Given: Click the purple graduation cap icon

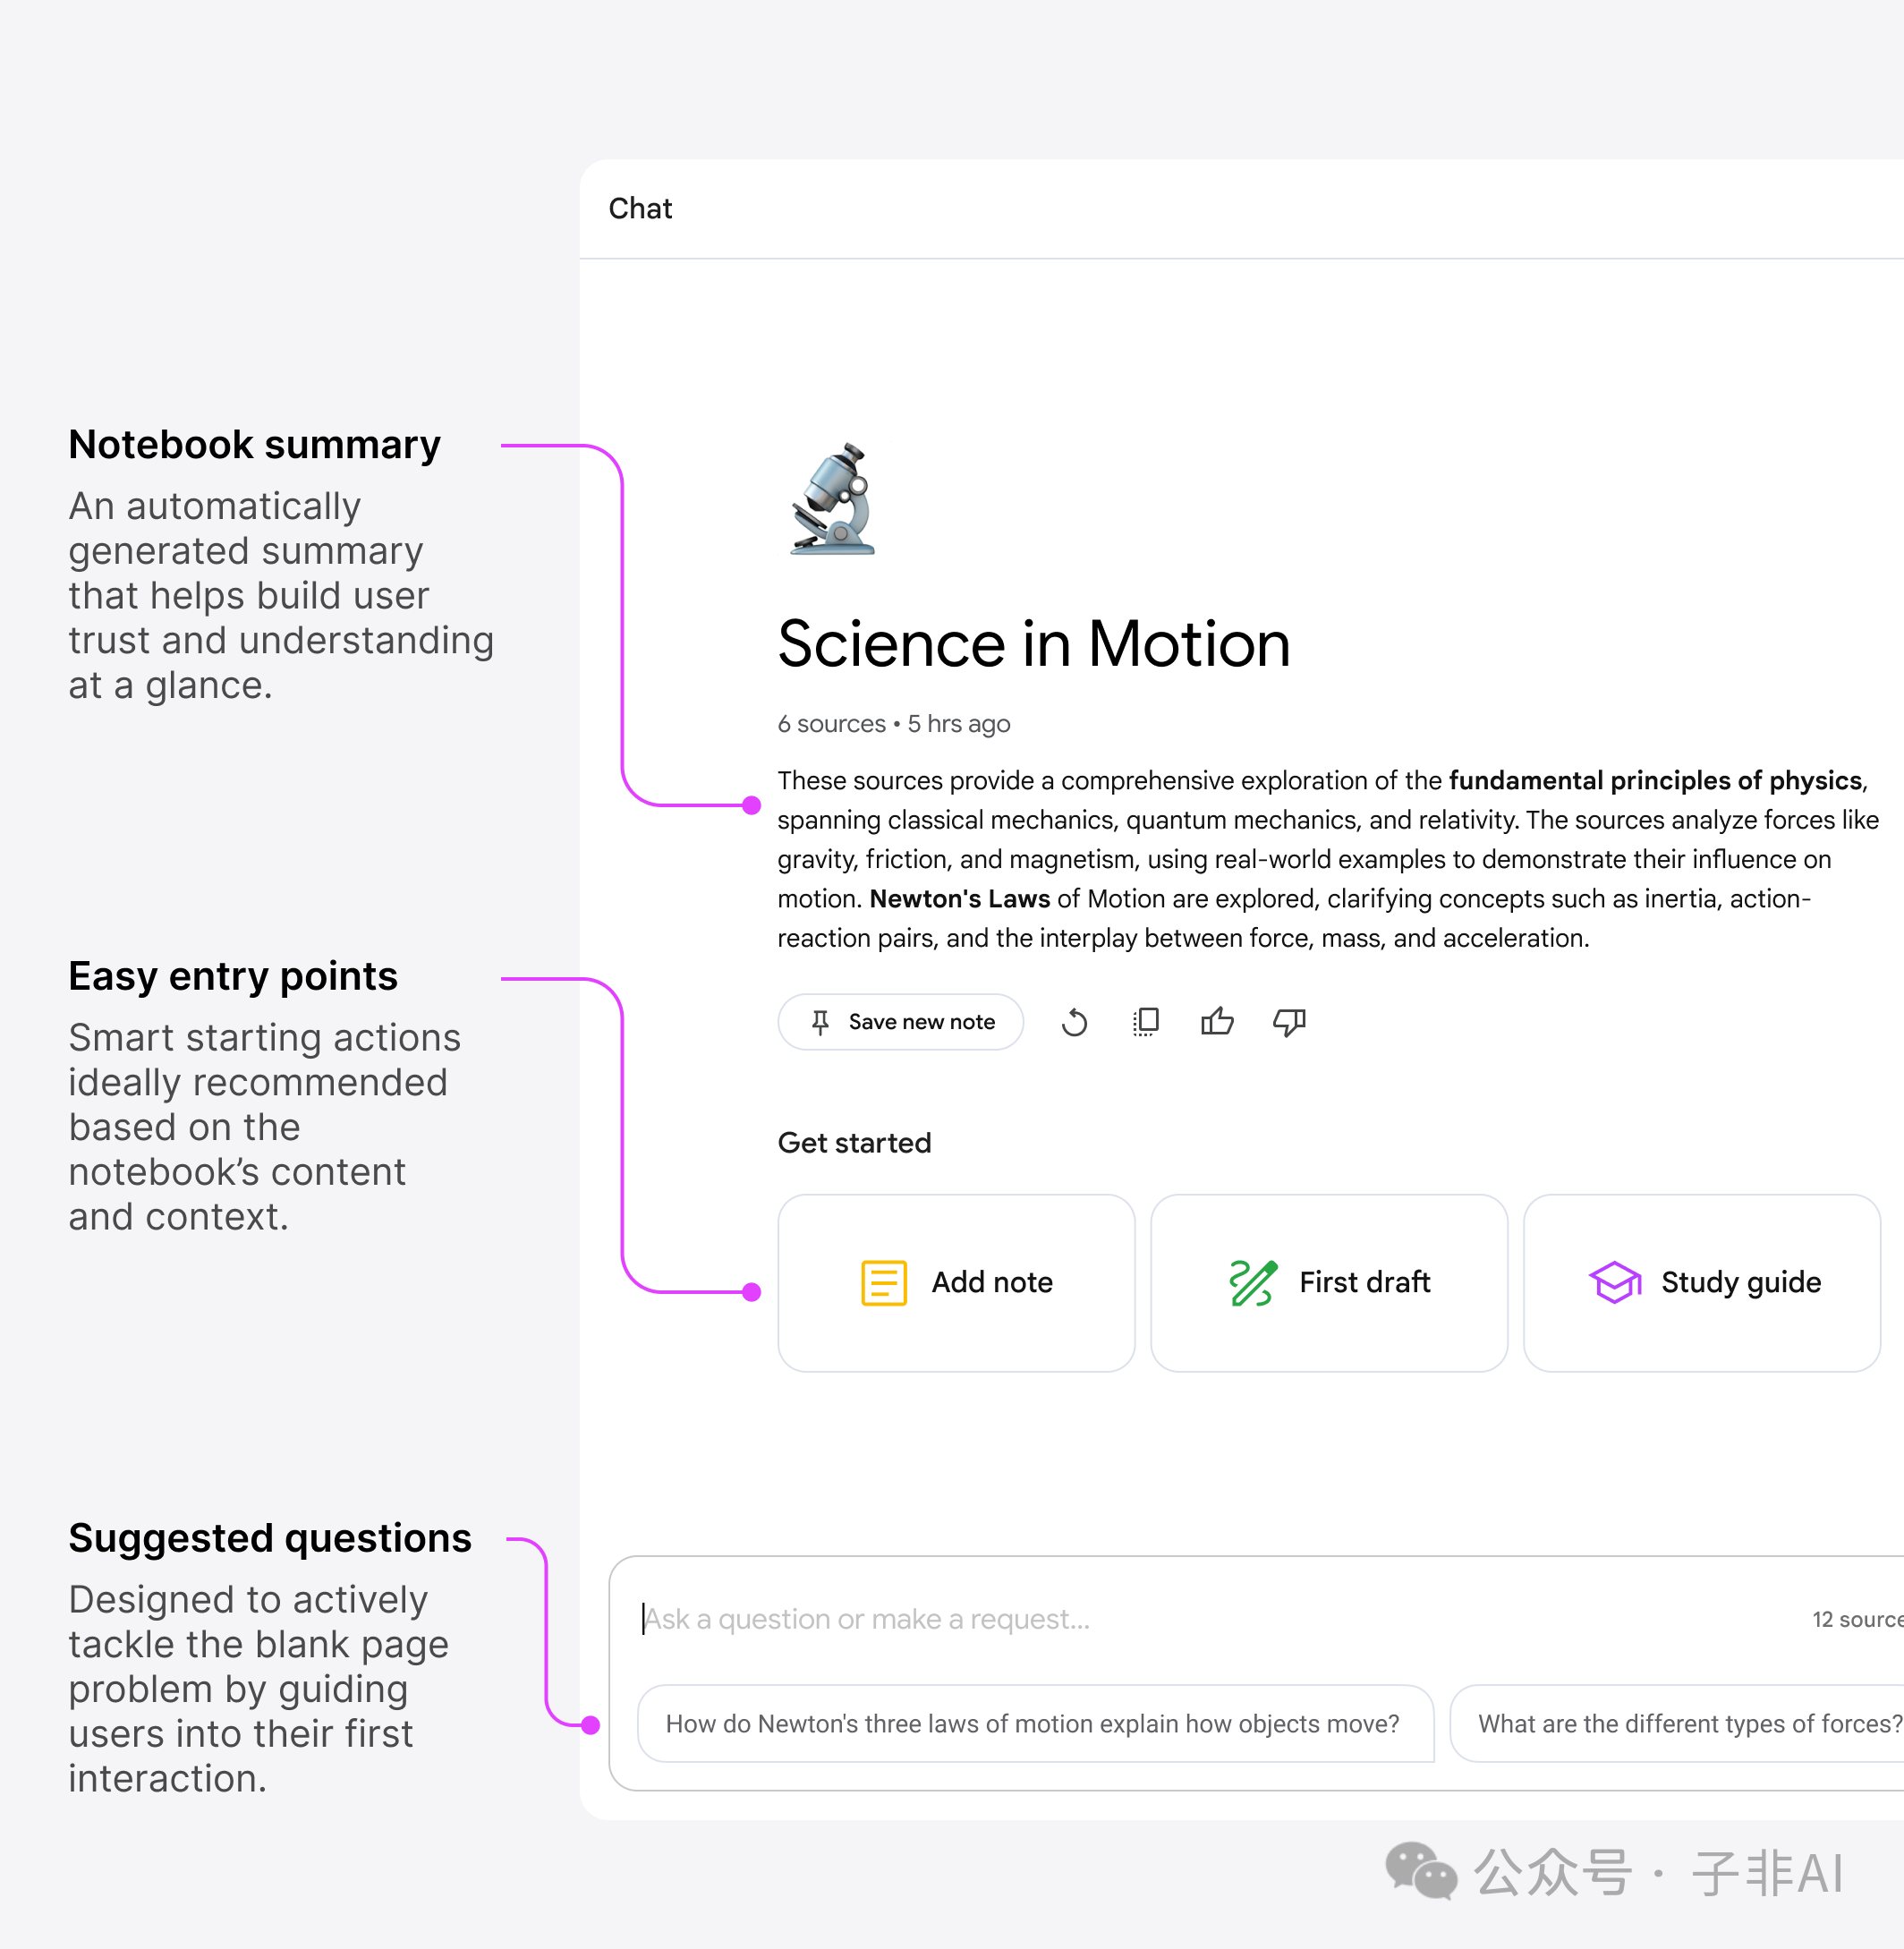Looking at the screenshot, I should pos(1614,1283).
